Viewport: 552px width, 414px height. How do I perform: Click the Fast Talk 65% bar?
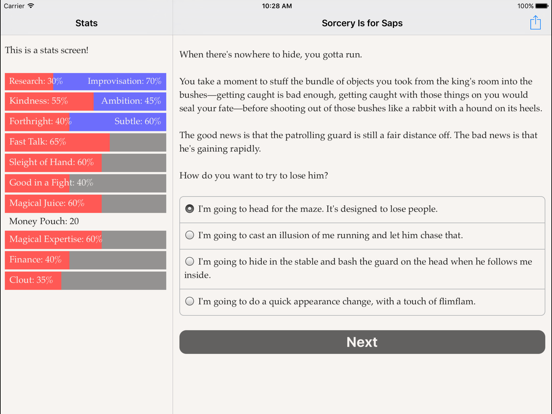coord(86,142)
